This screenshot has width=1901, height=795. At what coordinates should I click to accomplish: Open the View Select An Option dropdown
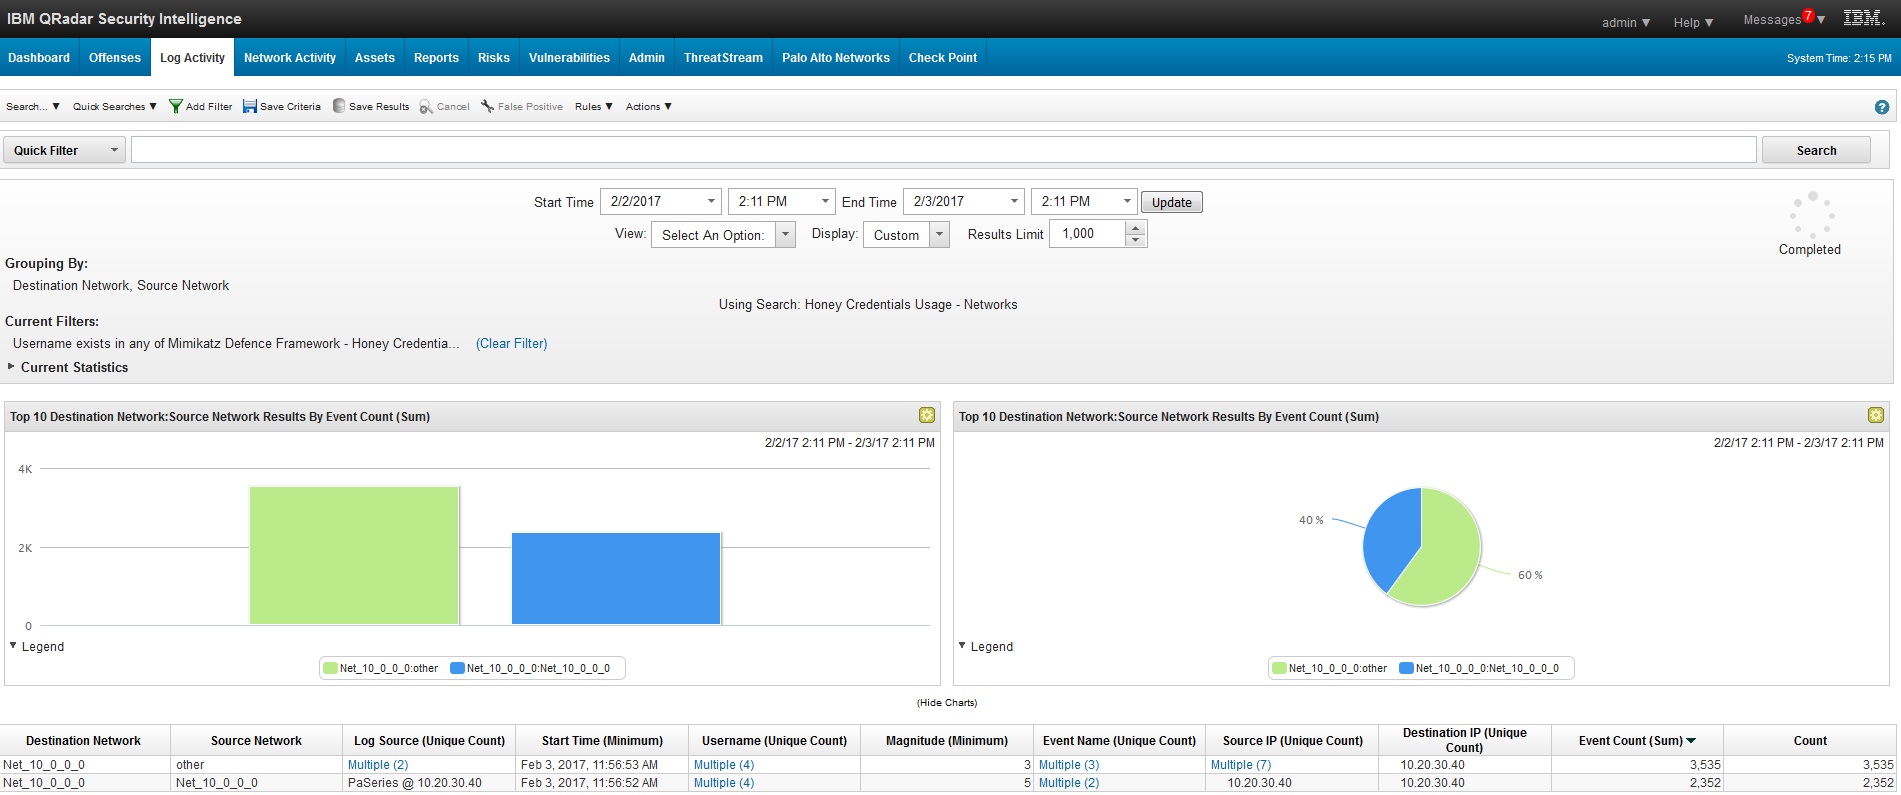(723, 235)
